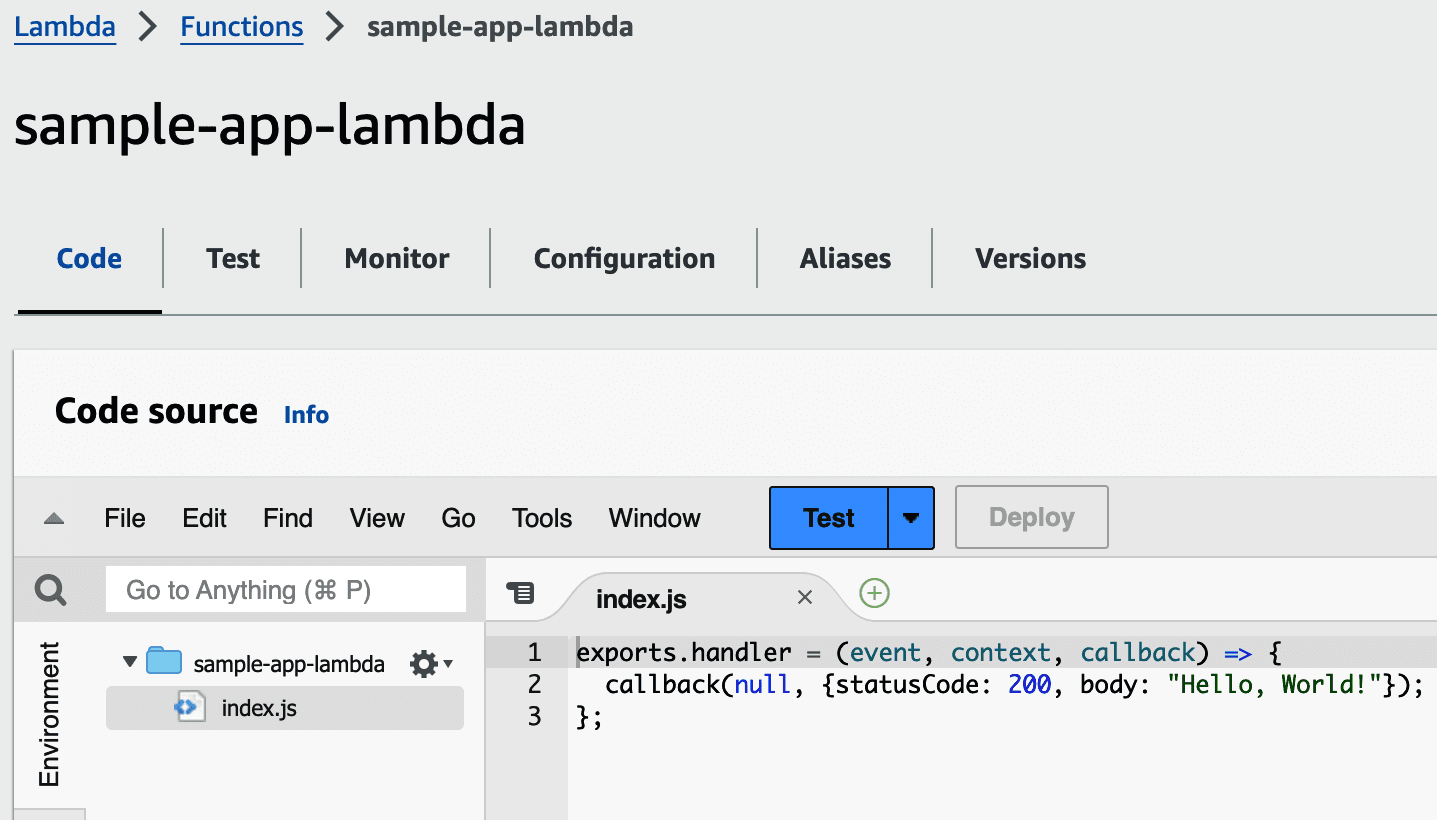Open the Window menu
This screenshot has width=1437, height=820.
click(655, 518)
